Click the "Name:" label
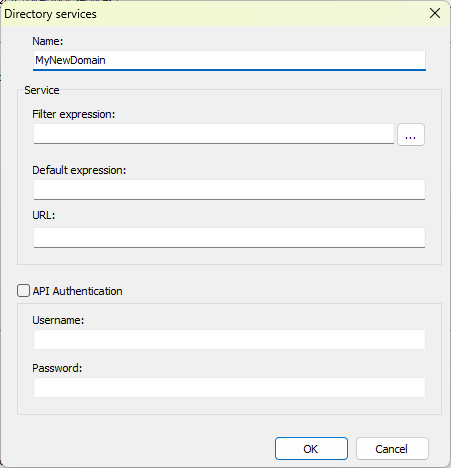 click(48, 41)
